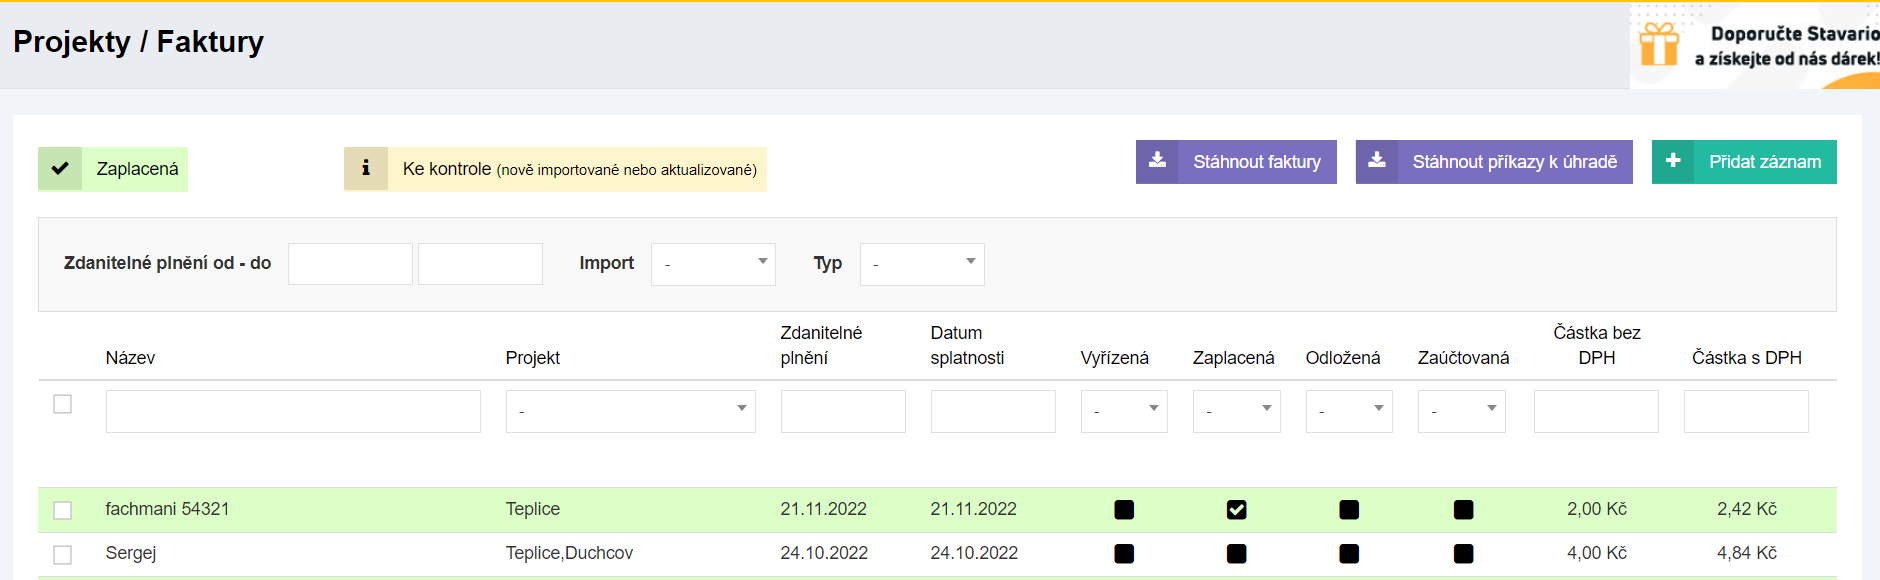Click the Částka s DPH filter field
The image size is (1880, 580).
tap(1745, 411)
